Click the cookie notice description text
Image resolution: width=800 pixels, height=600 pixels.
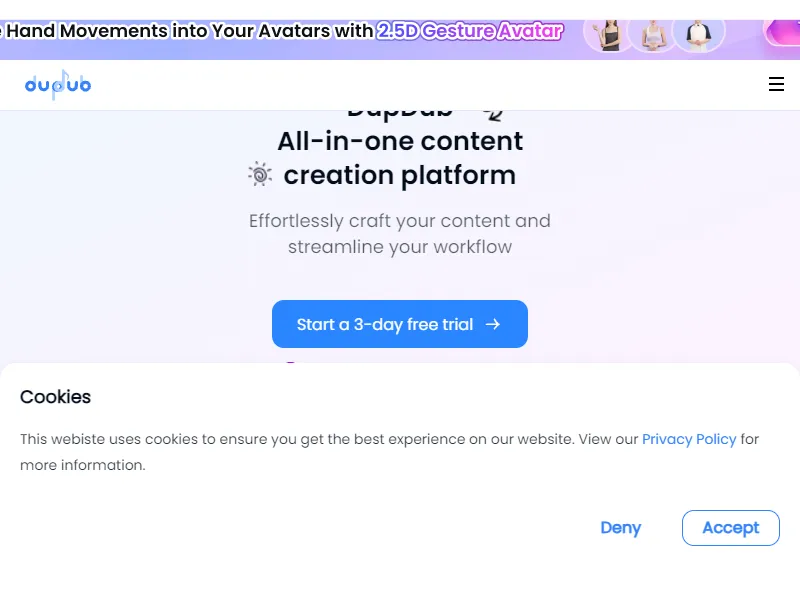389,452
